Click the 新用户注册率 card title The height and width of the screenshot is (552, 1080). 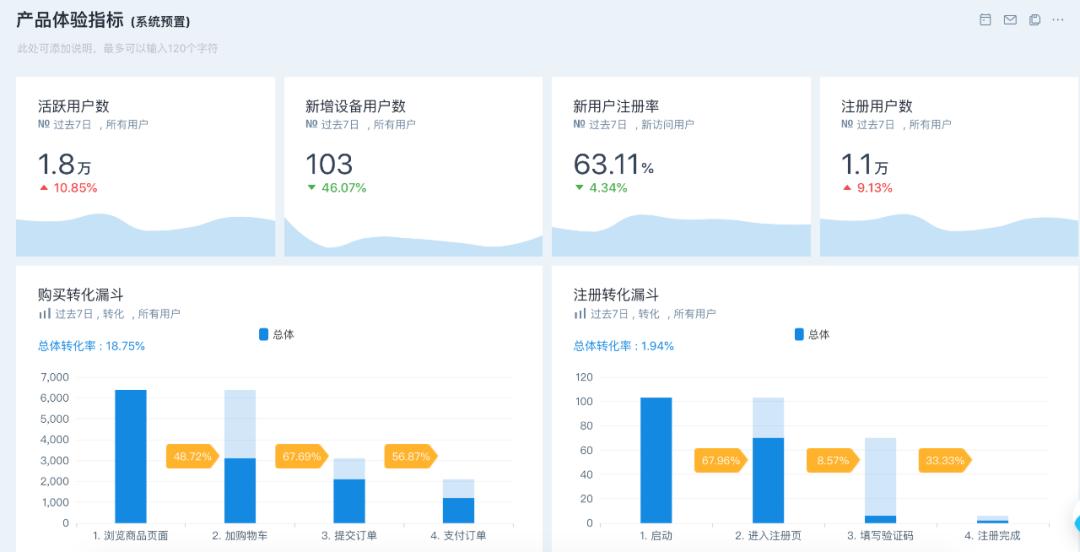pos(616,106)
